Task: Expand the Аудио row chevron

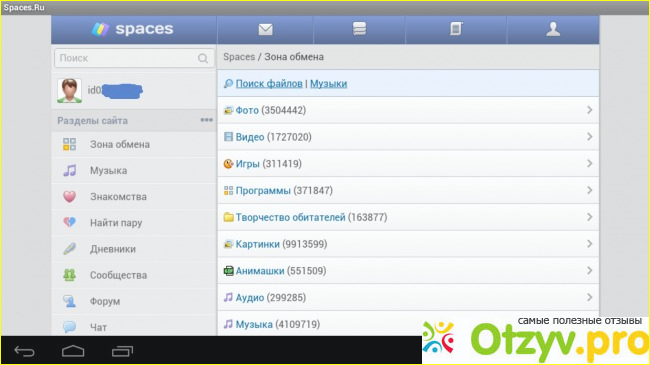Action: (589, 297)
